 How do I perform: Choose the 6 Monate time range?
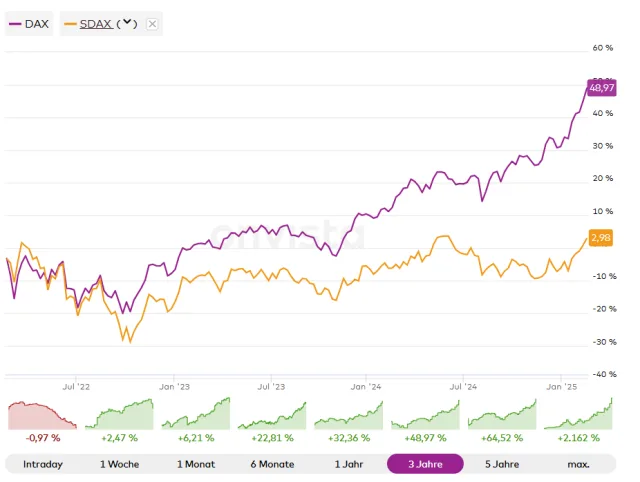click(272, 464)
